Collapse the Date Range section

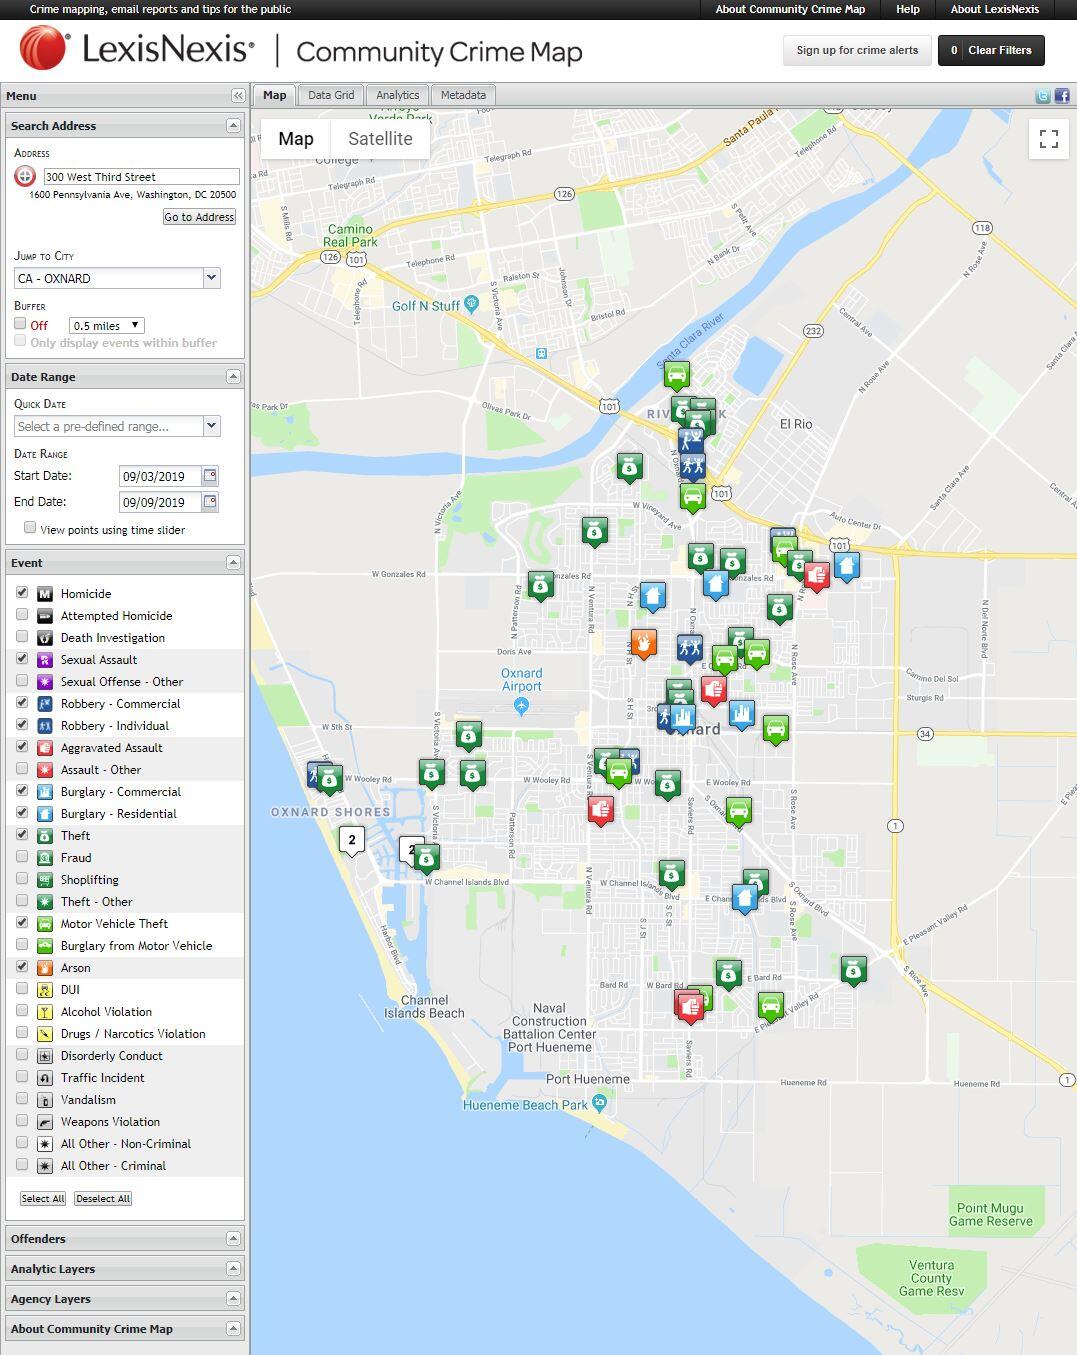coord(233,377)
